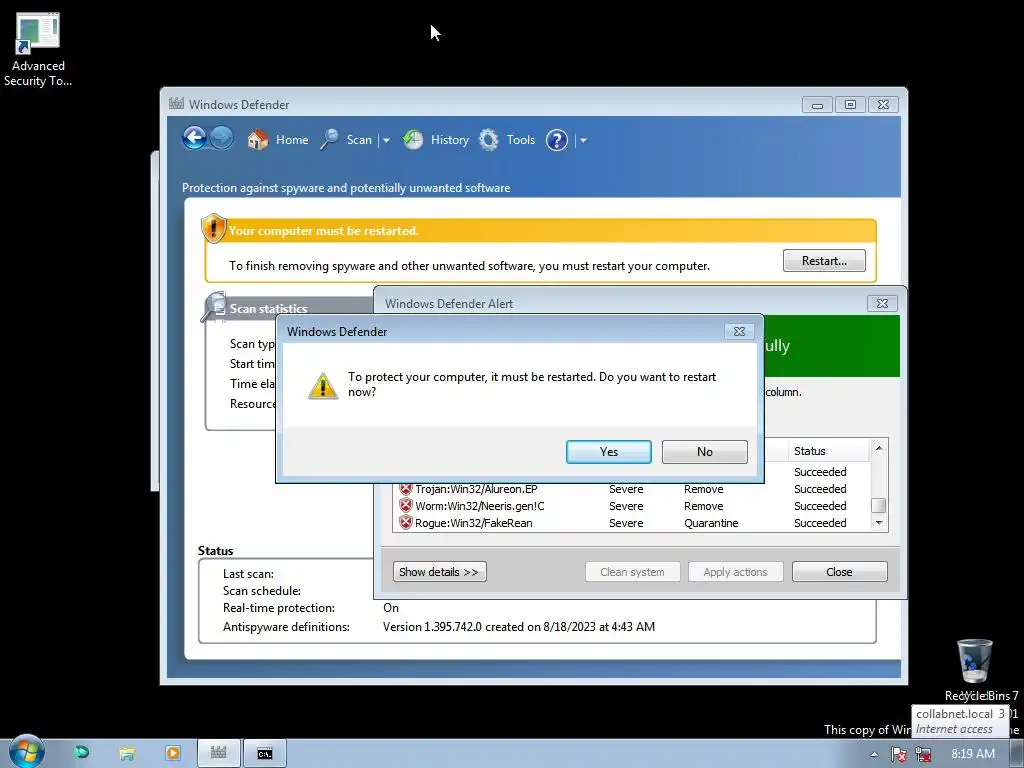Click the Clean system button

[632, 571]
